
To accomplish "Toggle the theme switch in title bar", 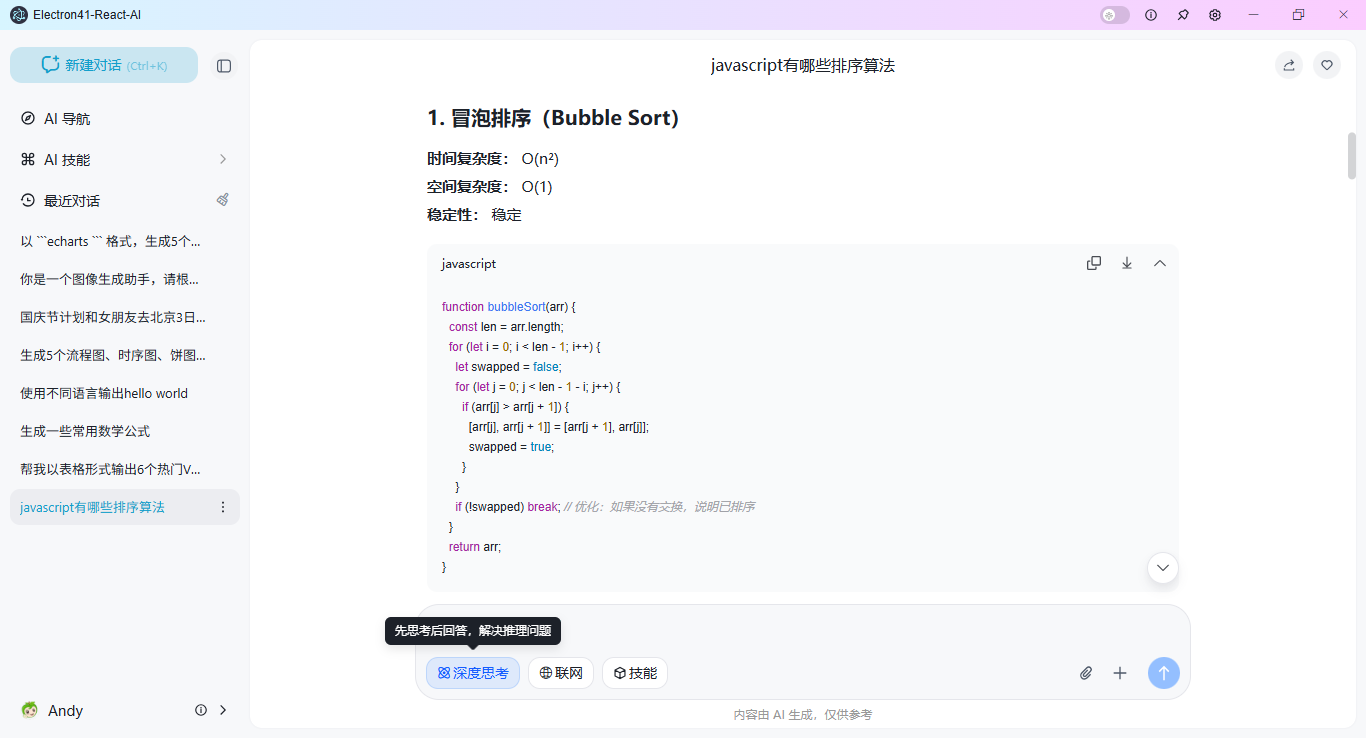I will click(x=1115, y=15).
